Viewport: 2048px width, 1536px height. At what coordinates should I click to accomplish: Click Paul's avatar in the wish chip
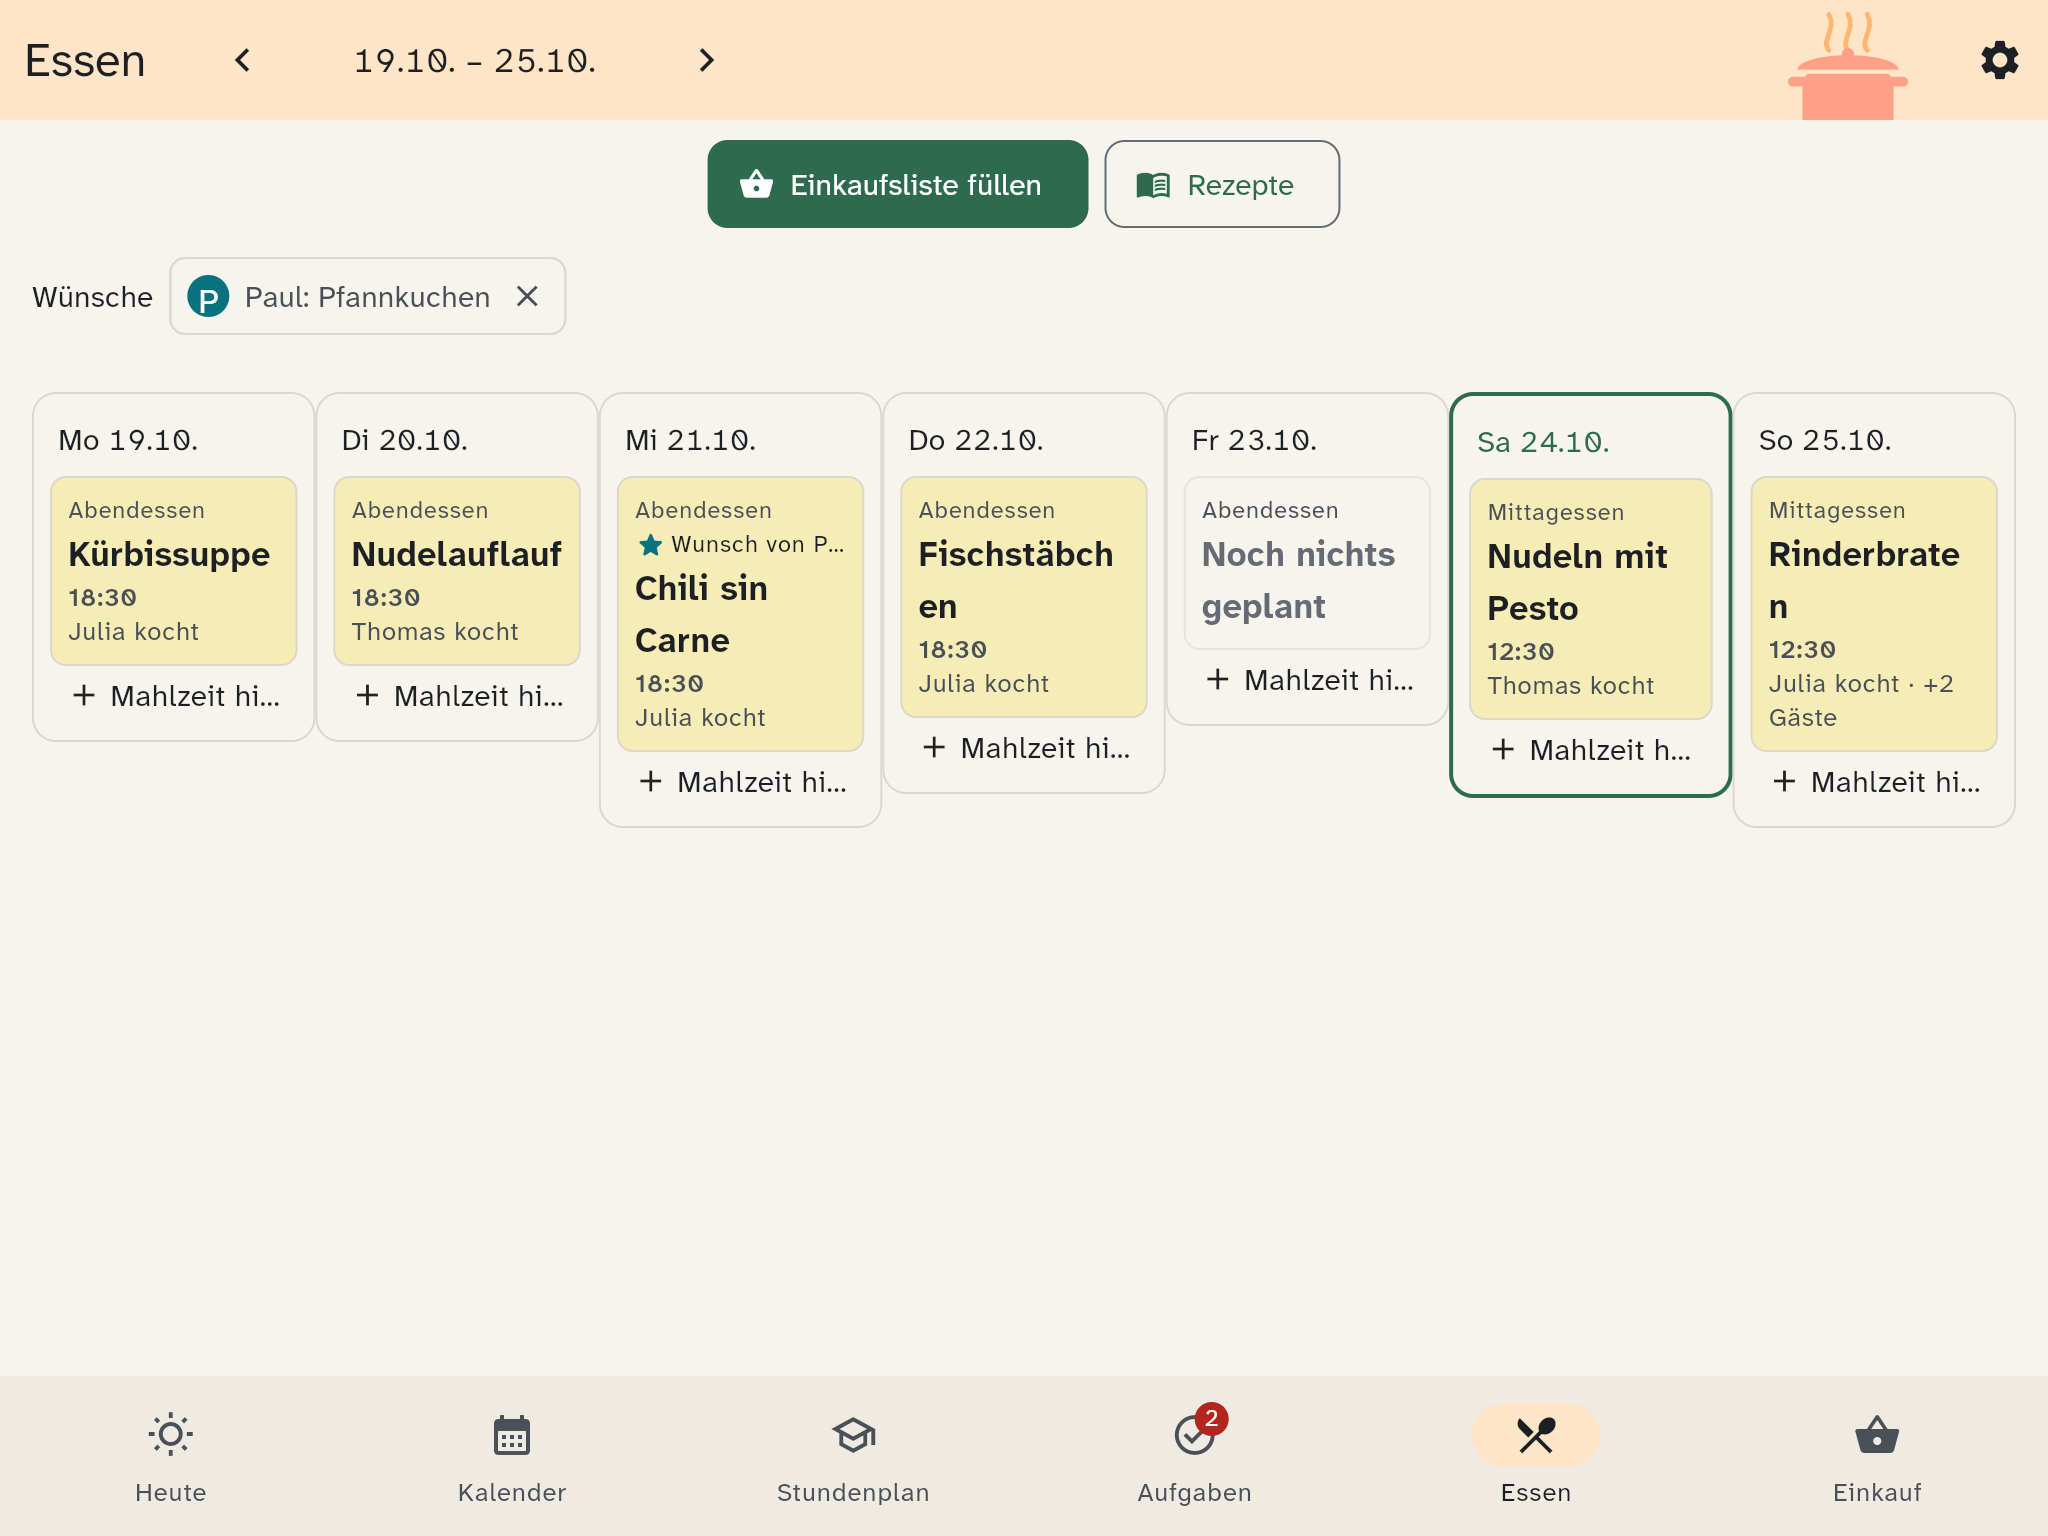[208, 297]
